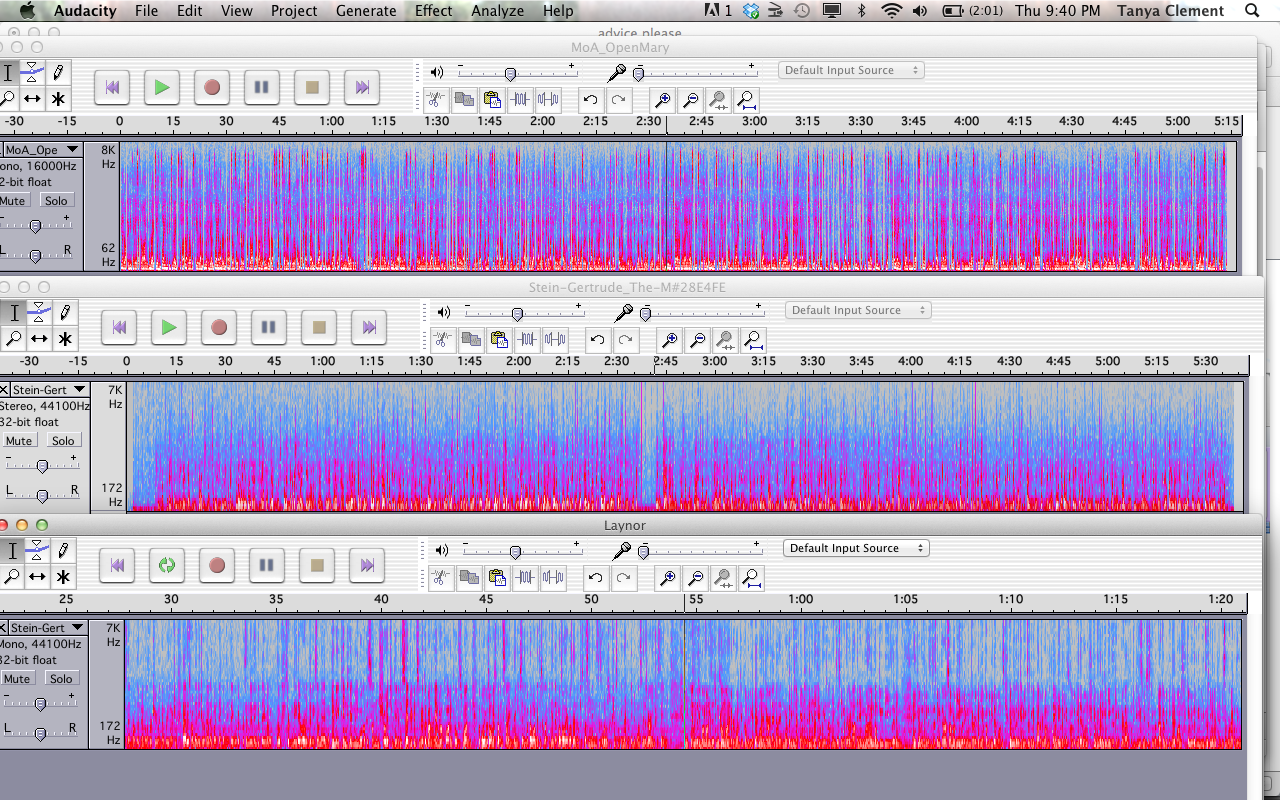Open Spotlight search in menu bar
The image size is (1280, 800).
(x=1253, y=11)
